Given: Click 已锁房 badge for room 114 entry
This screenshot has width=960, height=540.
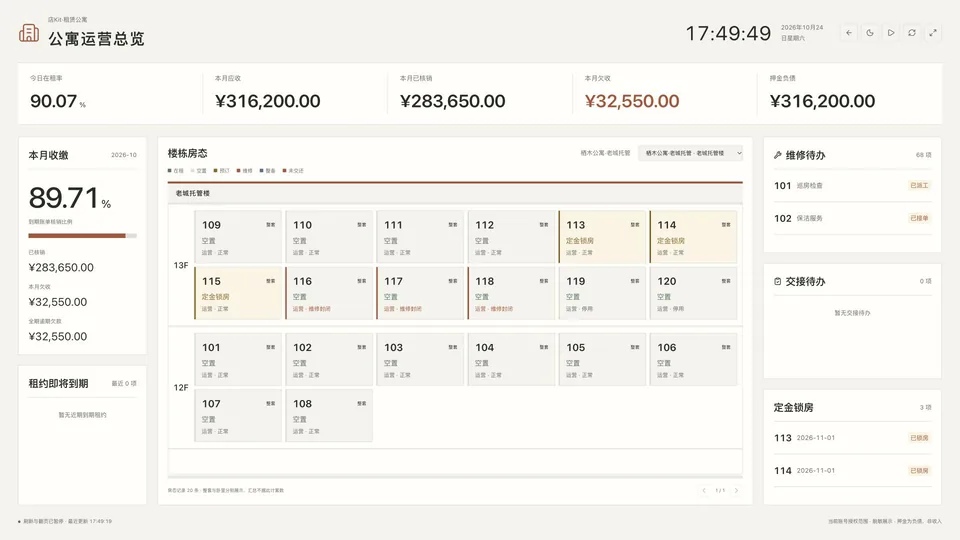Looking at the screenshot, I should tap(919, 471).
